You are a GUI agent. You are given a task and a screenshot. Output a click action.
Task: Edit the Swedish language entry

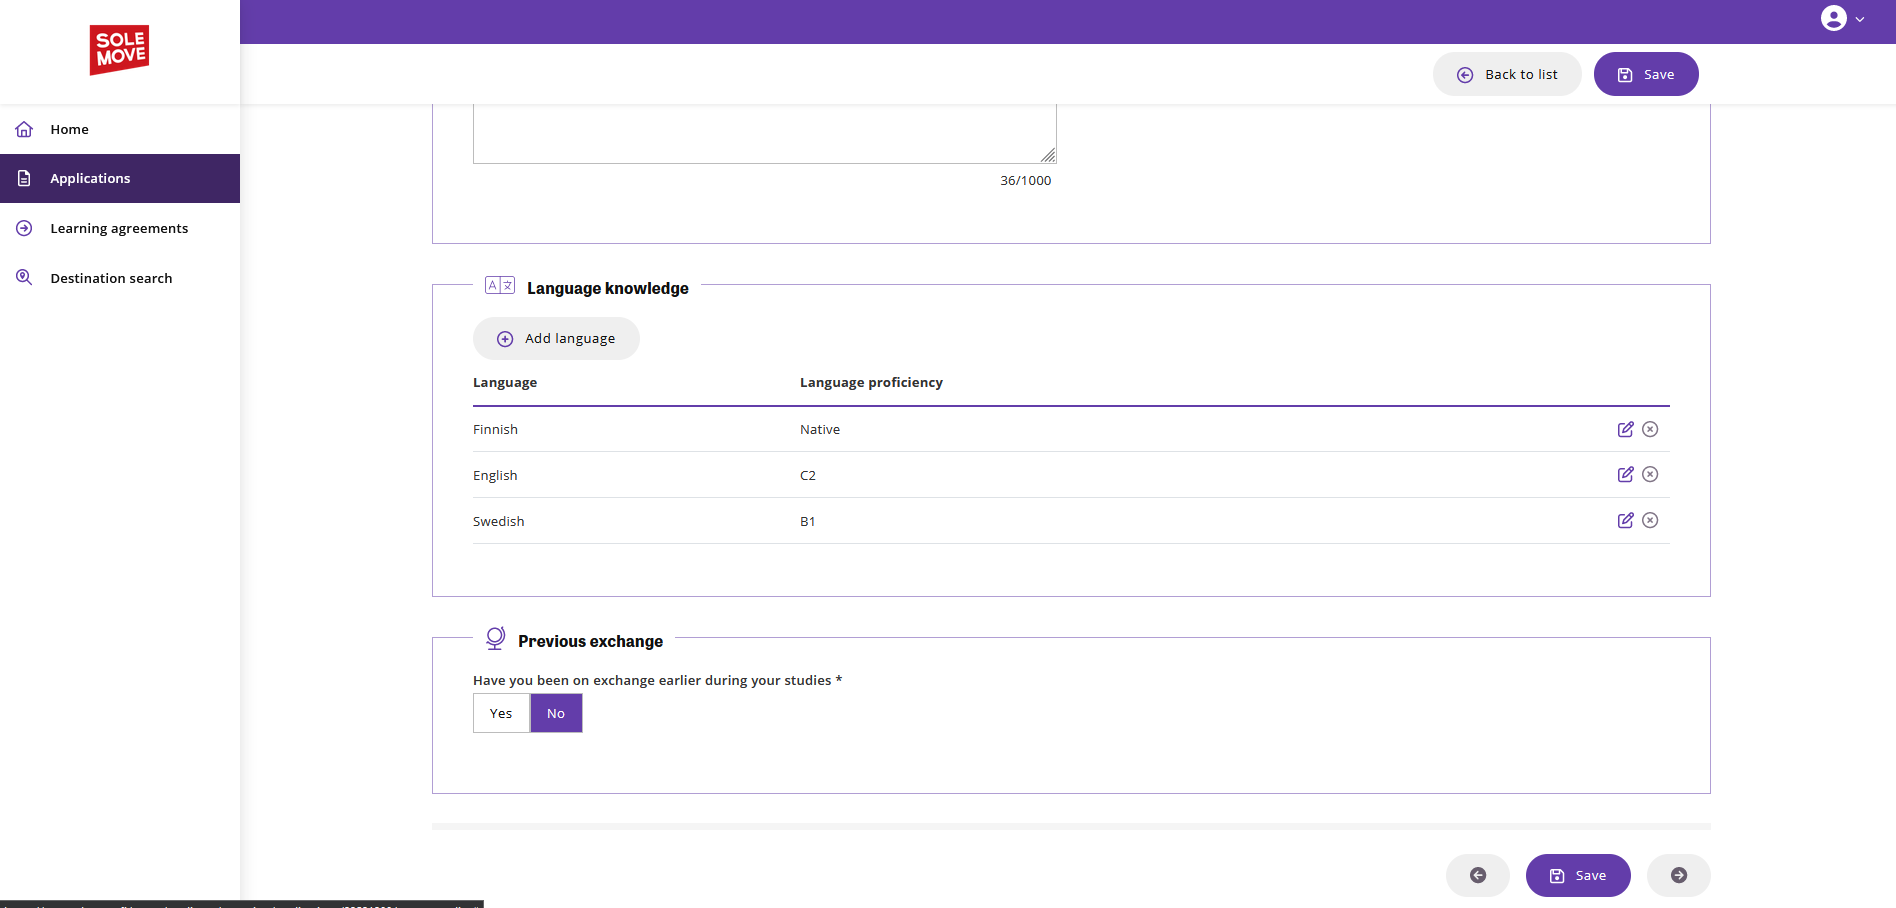point(1625,521)
